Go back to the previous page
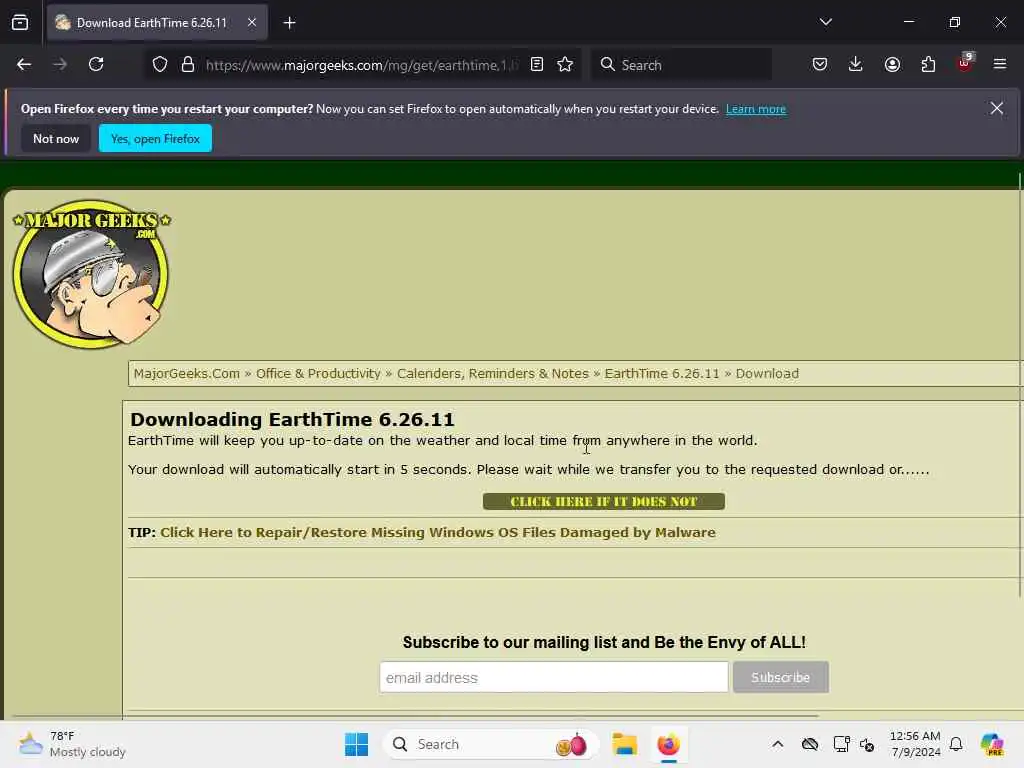This screenshot has height=768, width=1024. click(24, 65)
